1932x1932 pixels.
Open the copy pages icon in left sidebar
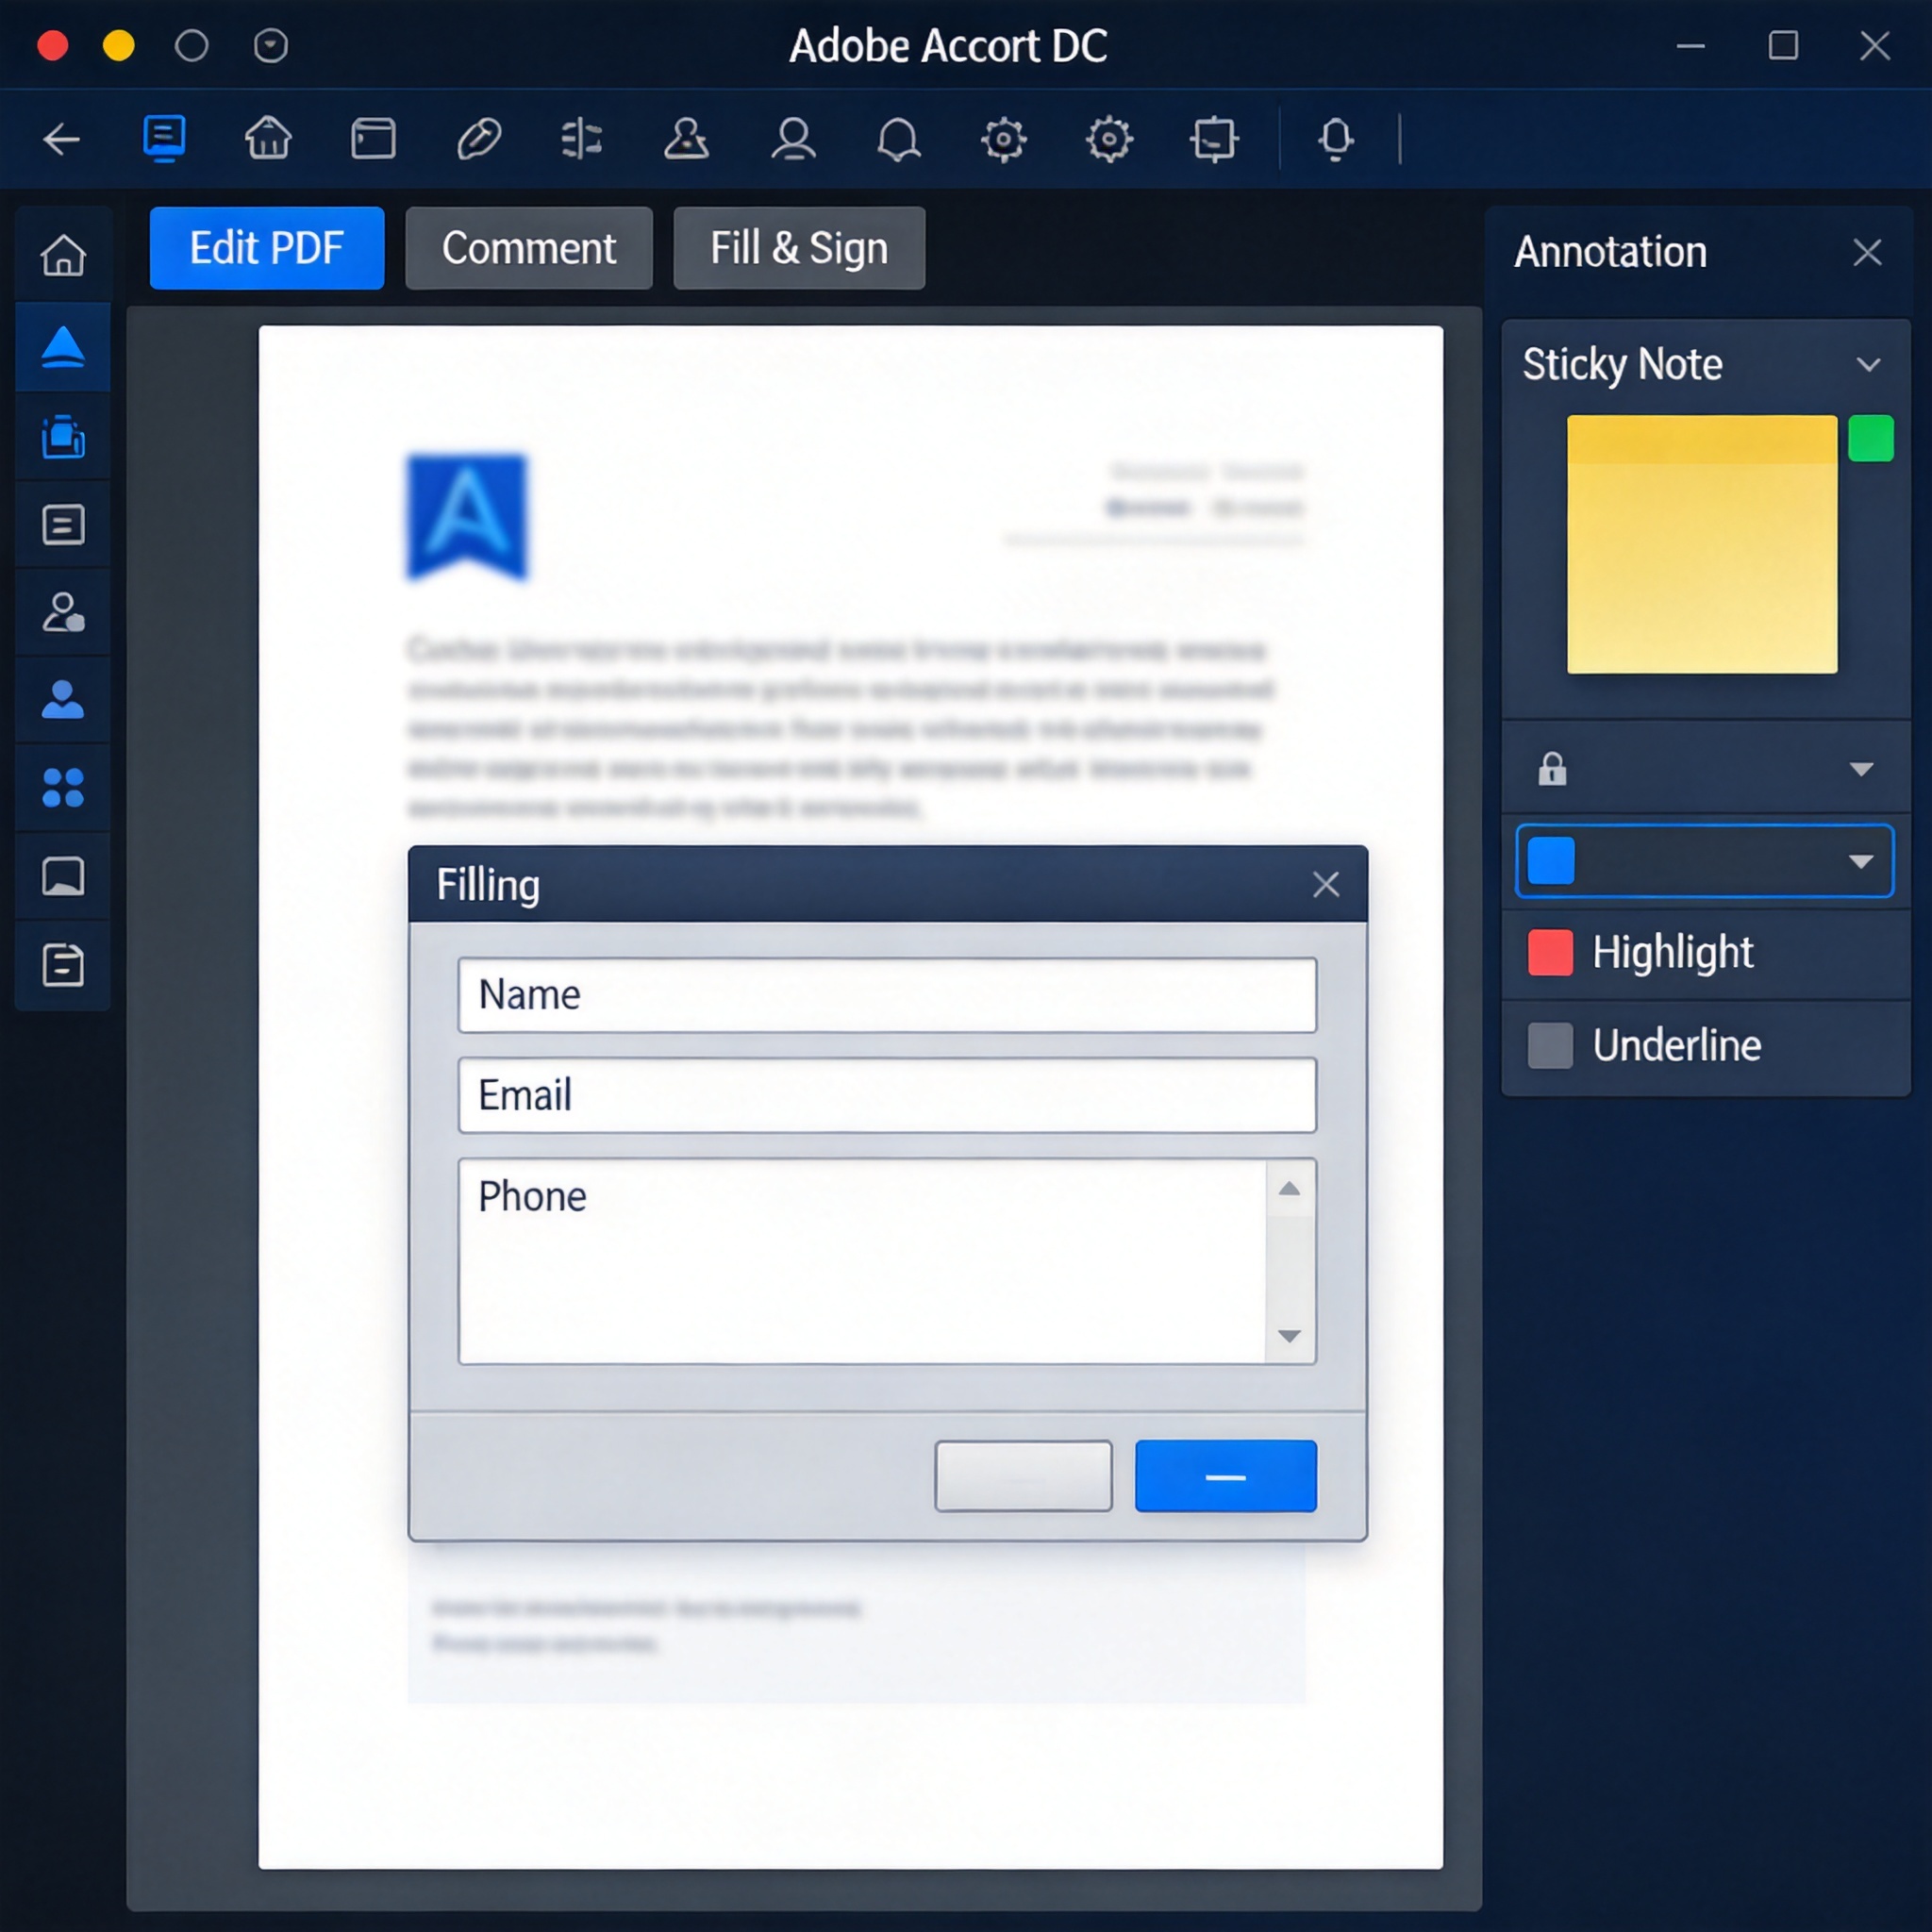point(63,436)
